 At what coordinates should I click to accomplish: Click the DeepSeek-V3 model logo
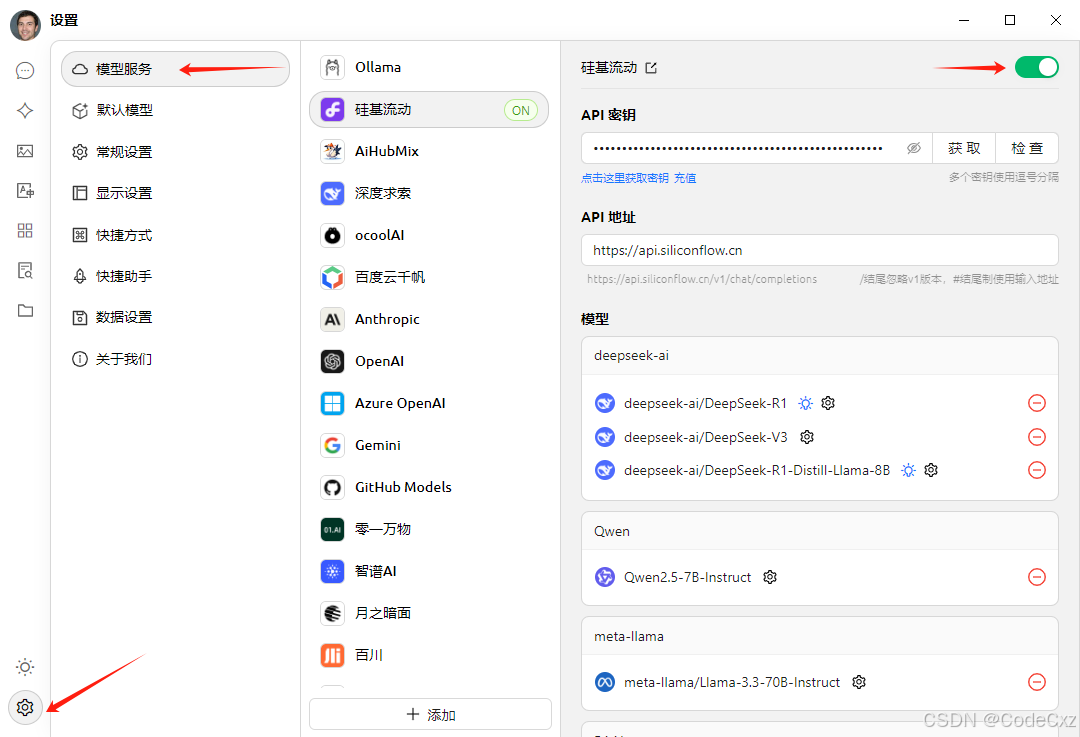605,437
